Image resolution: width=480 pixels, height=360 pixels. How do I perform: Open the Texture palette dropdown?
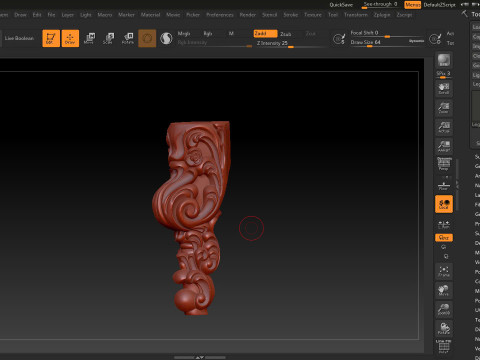tap(313, 15)
